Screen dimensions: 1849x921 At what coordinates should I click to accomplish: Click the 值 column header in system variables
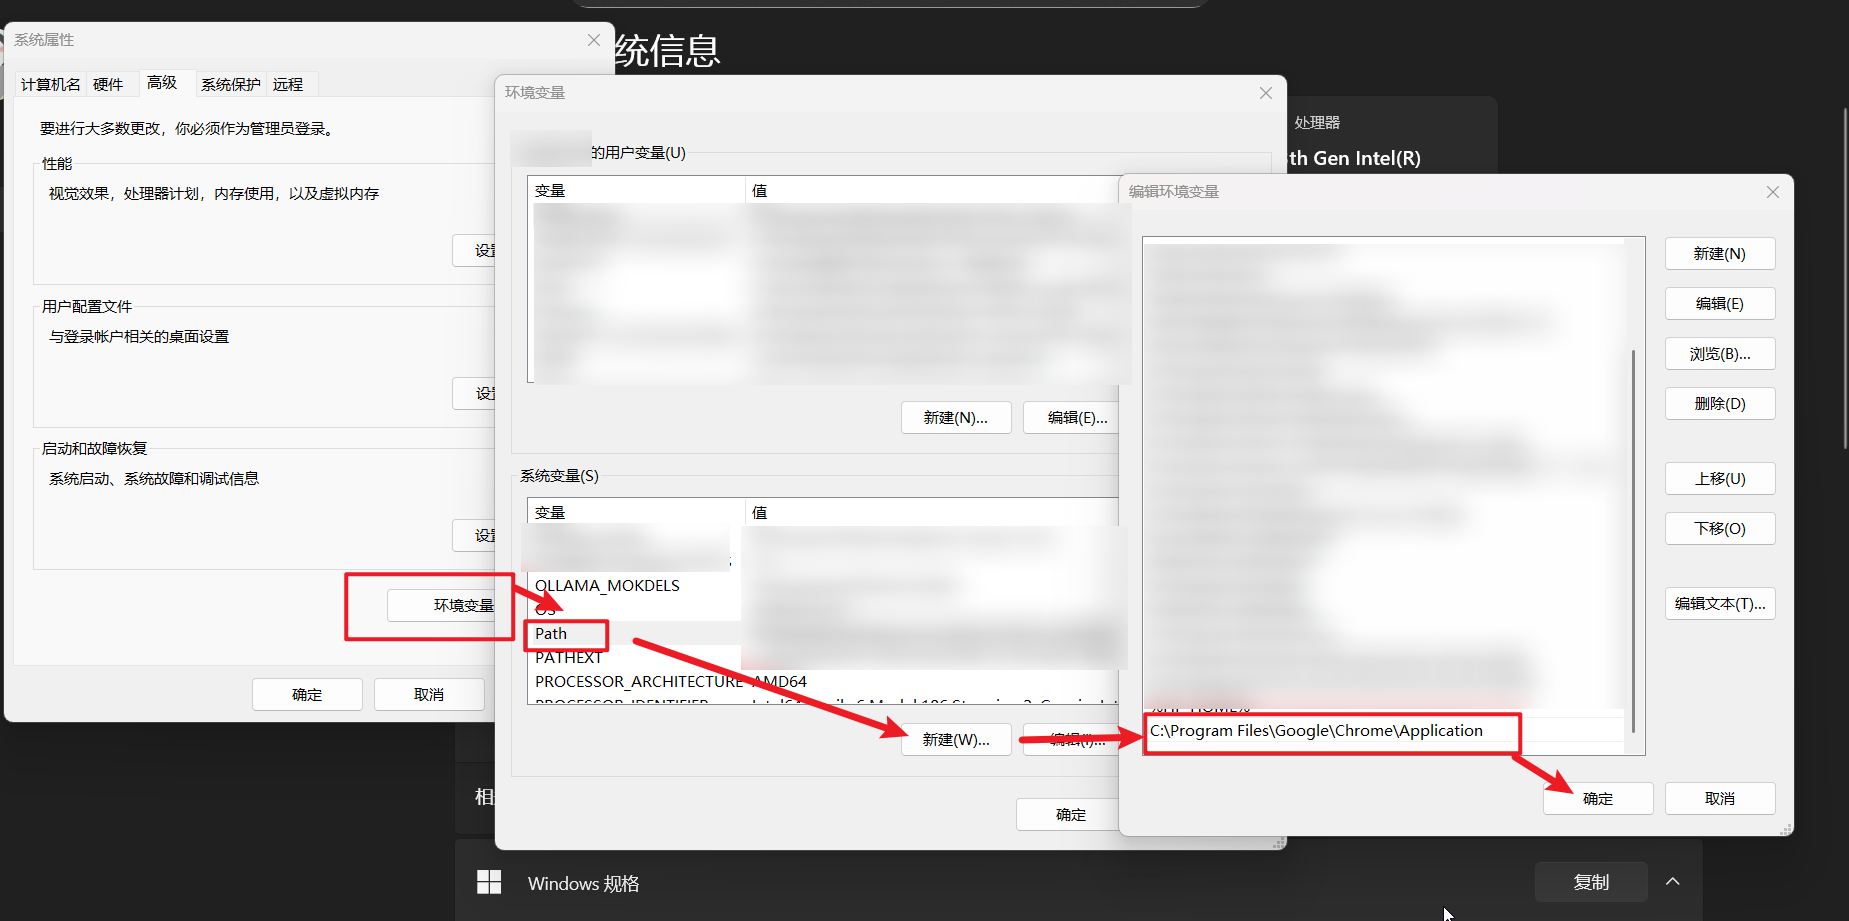click(932, 512)
